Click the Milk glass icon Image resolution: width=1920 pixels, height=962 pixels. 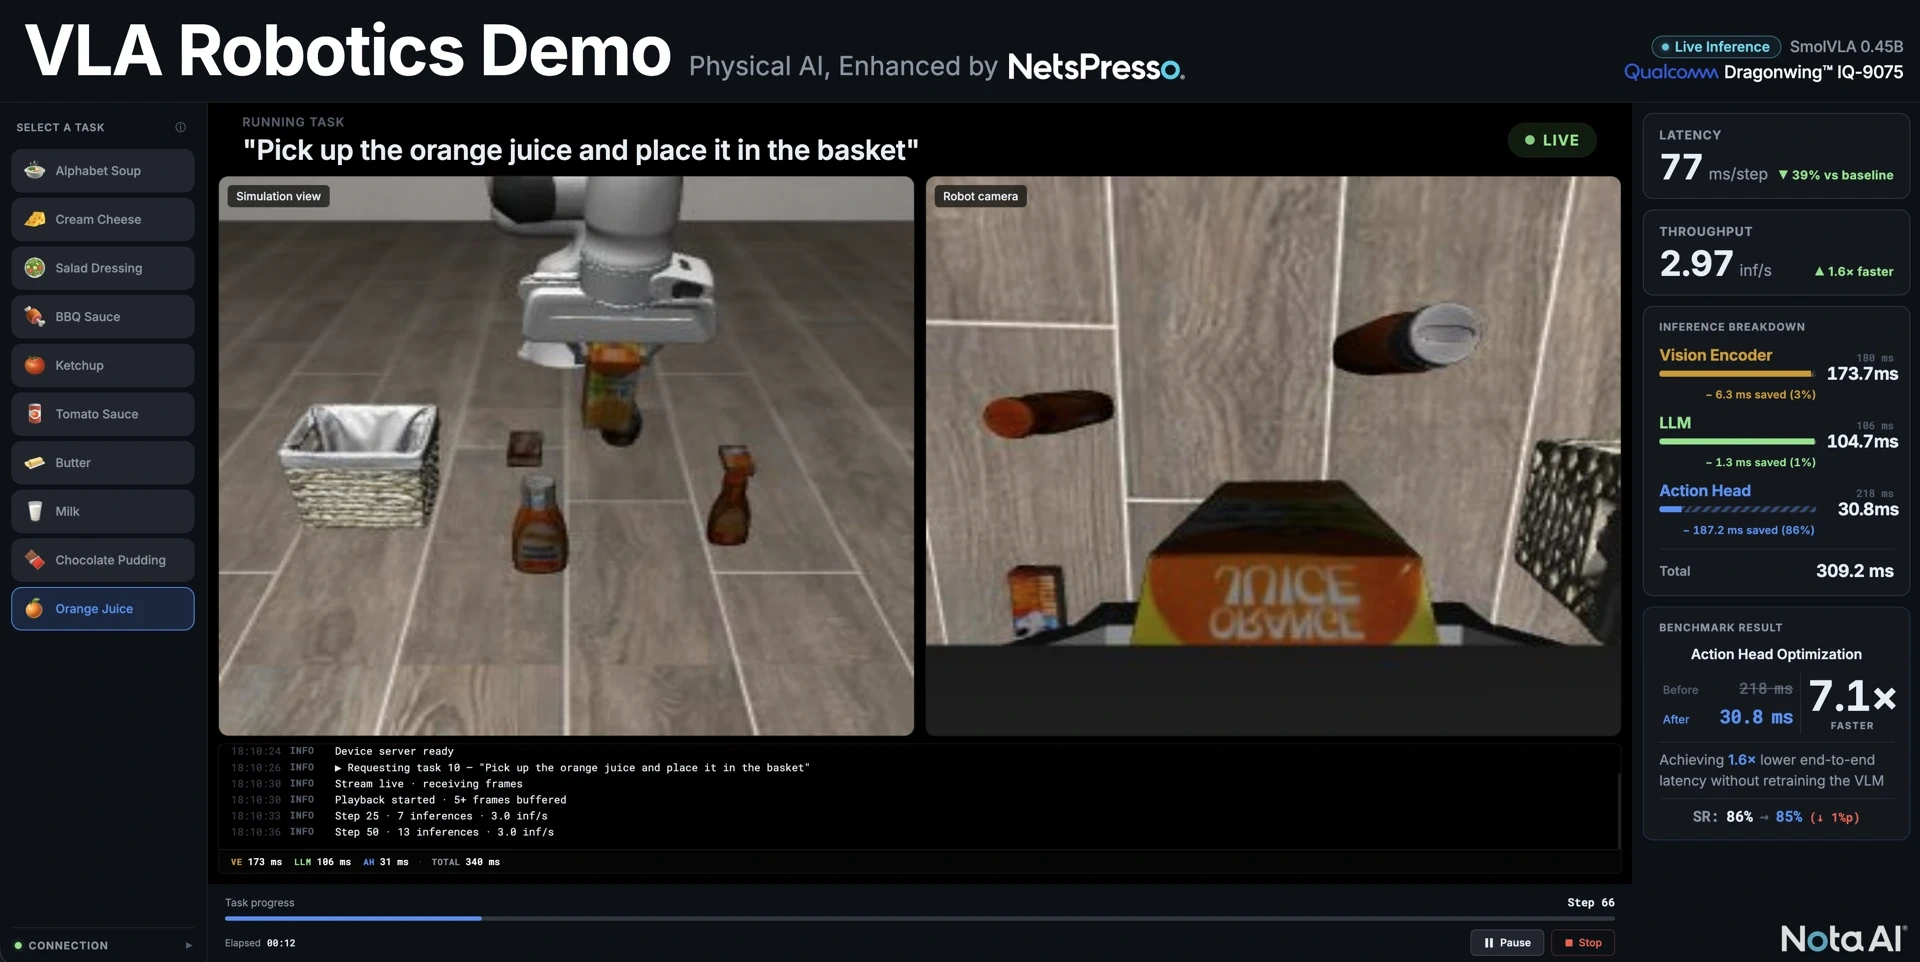(35, 511)
